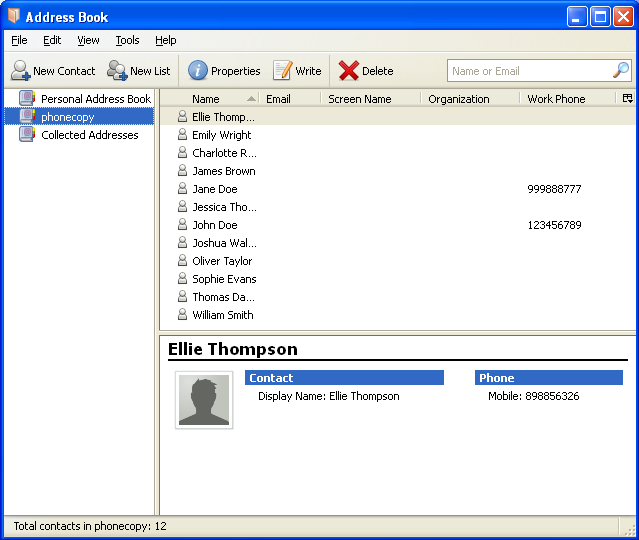This screenshot has width=639, height=540.
Task: Click contact icon next to William Smith
Action: 183,314
